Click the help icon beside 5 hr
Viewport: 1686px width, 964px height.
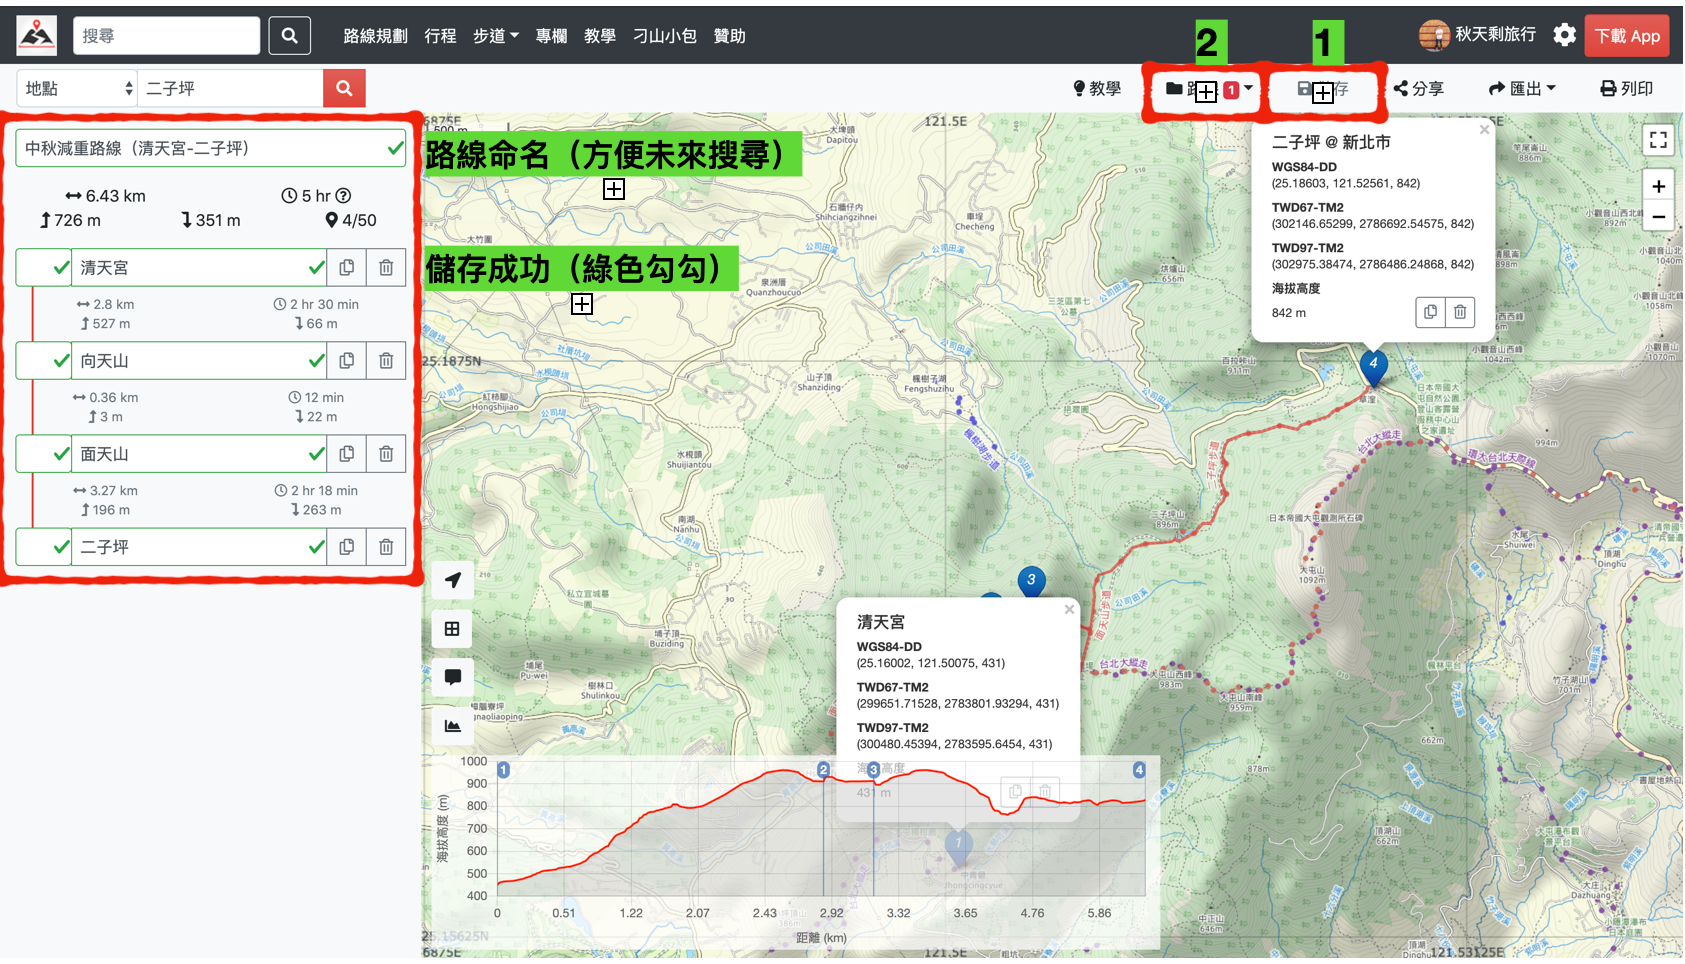coord(343,196)
